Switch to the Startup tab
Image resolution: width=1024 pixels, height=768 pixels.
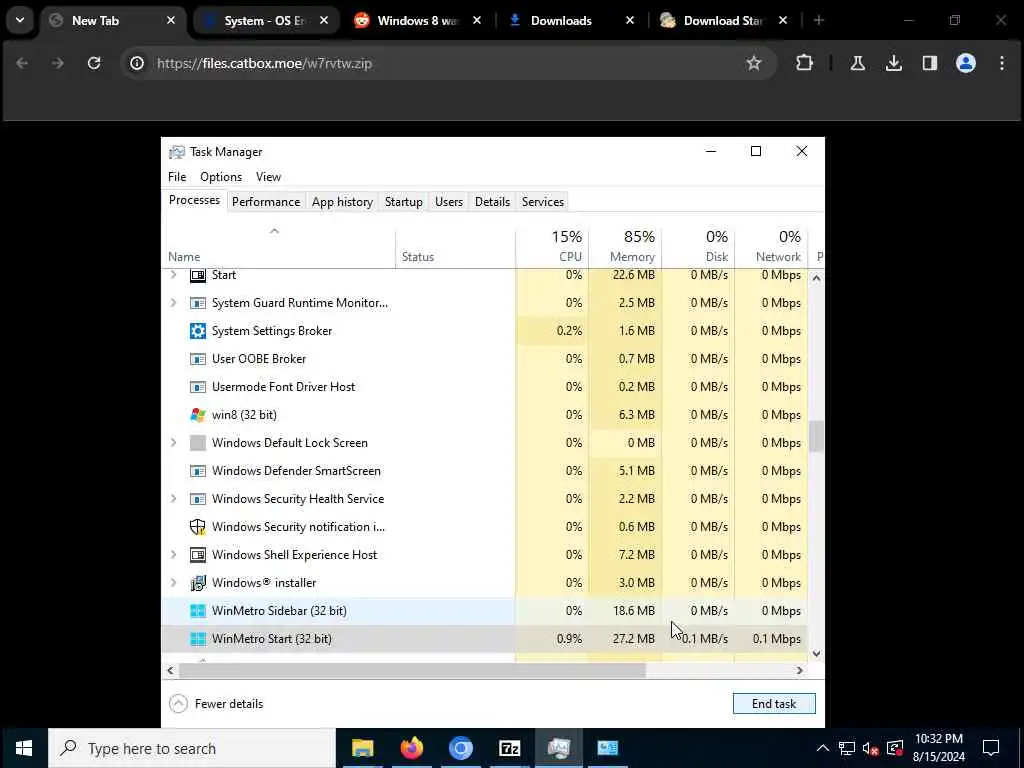[404, 202]
